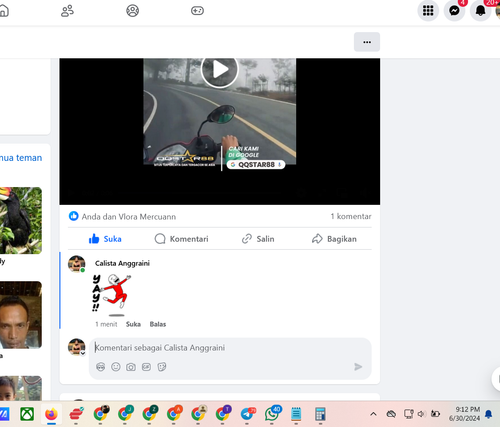Click Salin to copy the link
The height and width of the screenshot is (427, 500).
(258, 239)
